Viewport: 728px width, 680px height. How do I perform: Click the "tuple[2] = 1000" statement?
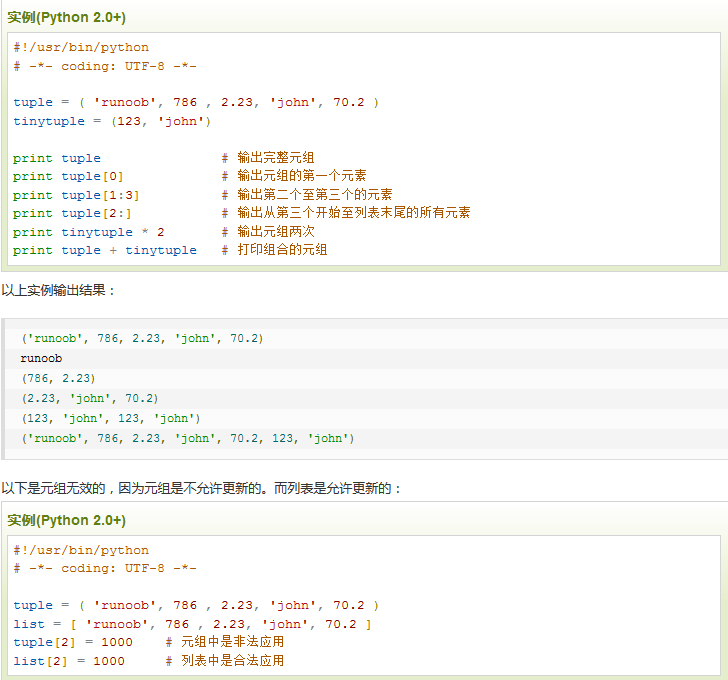[x=72, y=642]
